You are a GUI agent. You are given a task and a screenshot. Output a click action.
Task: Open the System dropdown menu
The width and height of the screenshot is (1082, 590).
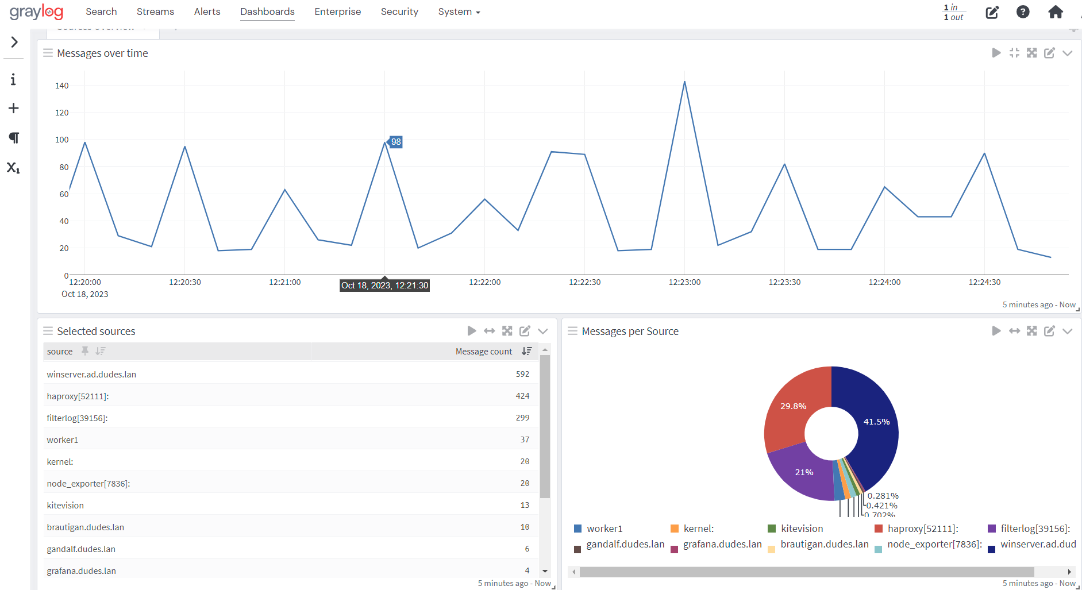pos(459,12)
